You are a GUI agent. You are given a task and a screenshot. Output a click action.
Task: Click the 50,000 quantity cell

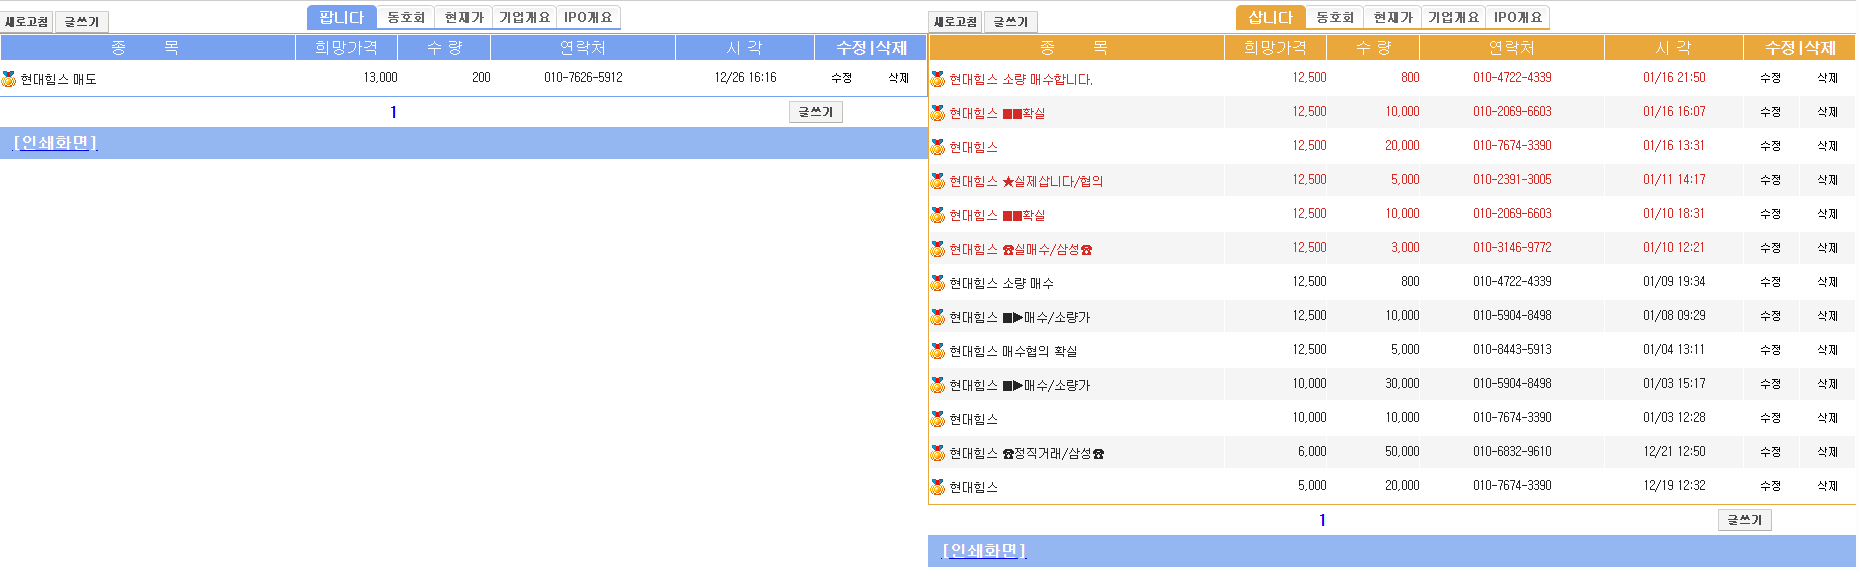[1402, 452]
